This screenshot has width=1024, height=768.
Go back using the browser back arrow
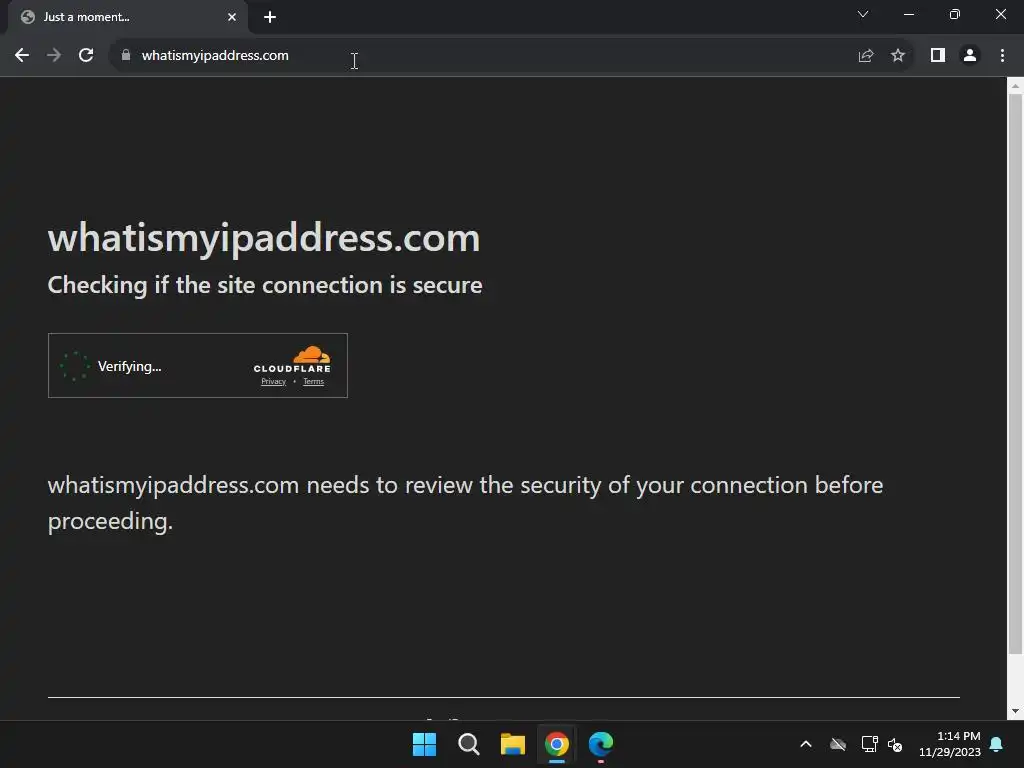click(x=22, y=56)
